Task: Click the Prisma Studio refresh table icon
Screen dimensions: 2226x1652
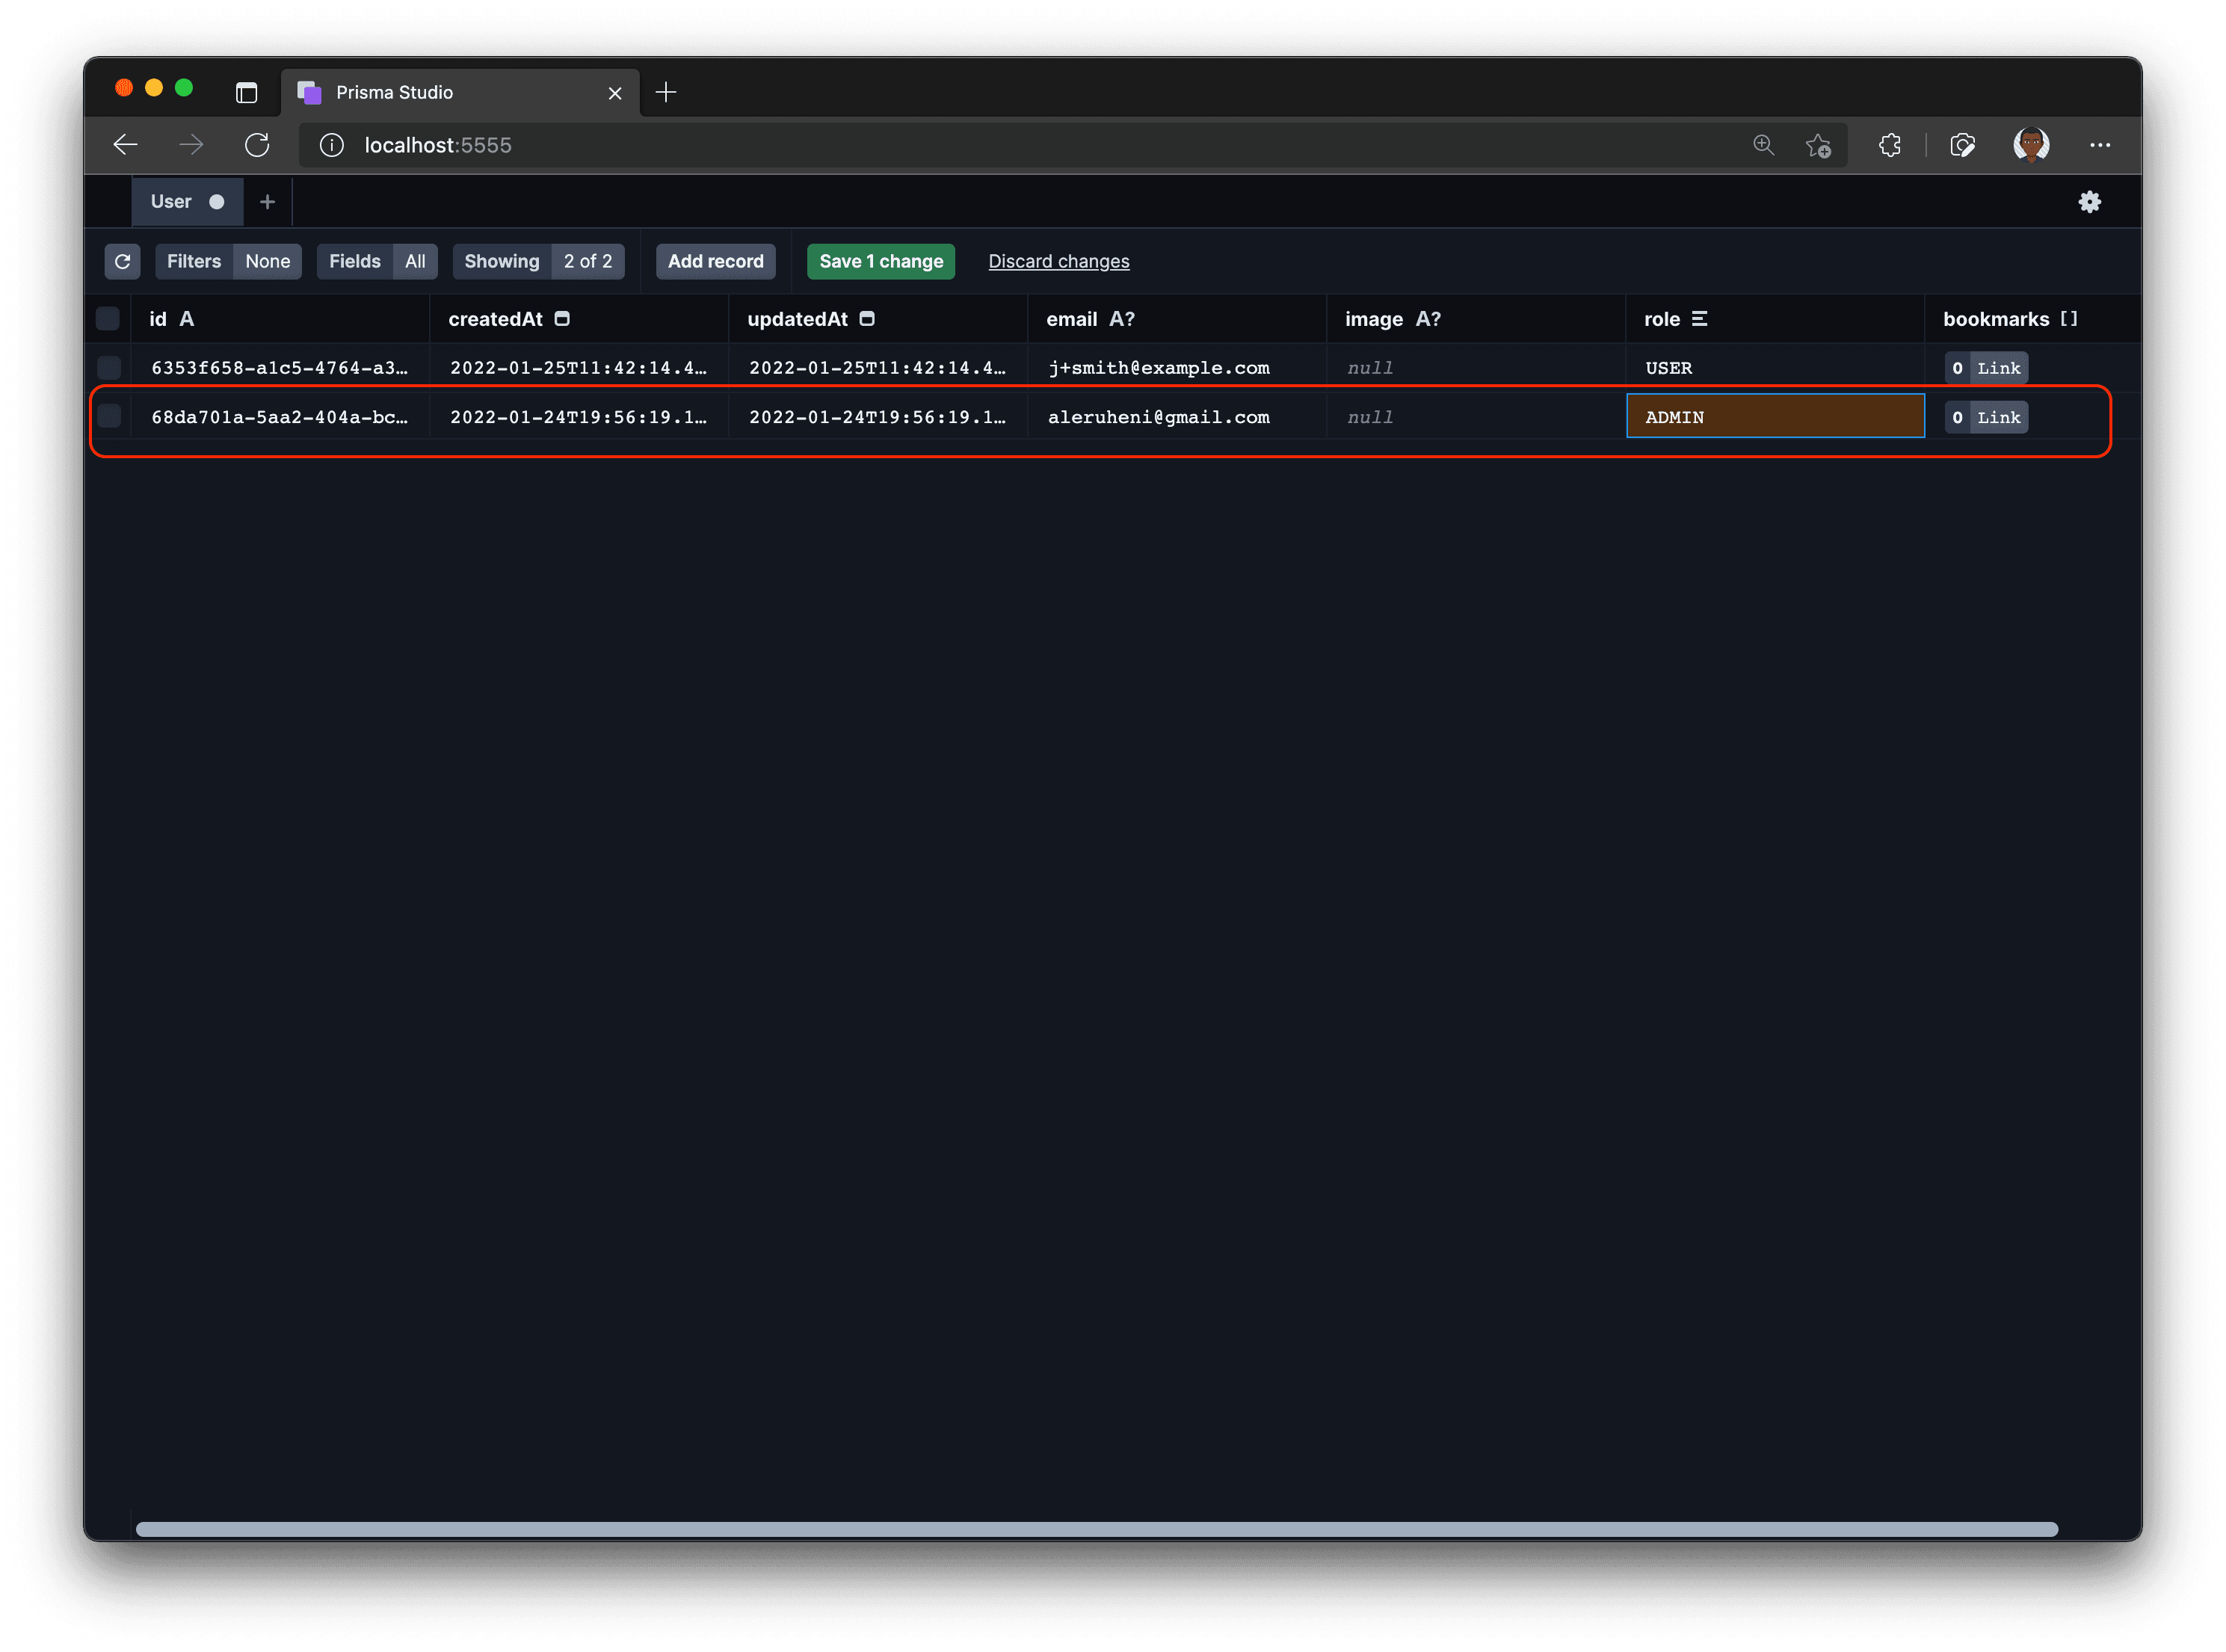Action: pos(122,261)
